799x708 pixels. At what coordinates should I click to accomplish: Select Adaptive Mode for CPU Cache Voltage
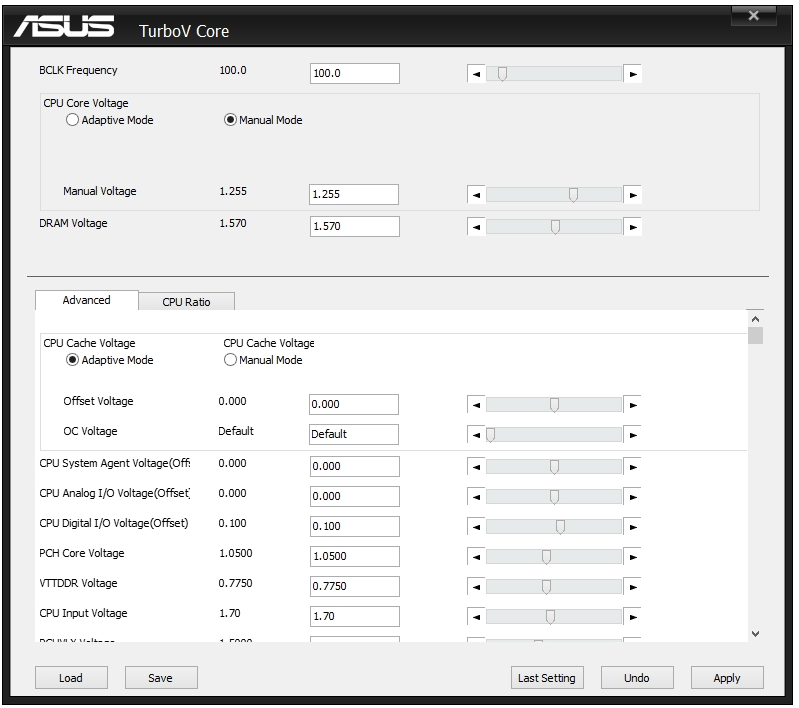72,360
